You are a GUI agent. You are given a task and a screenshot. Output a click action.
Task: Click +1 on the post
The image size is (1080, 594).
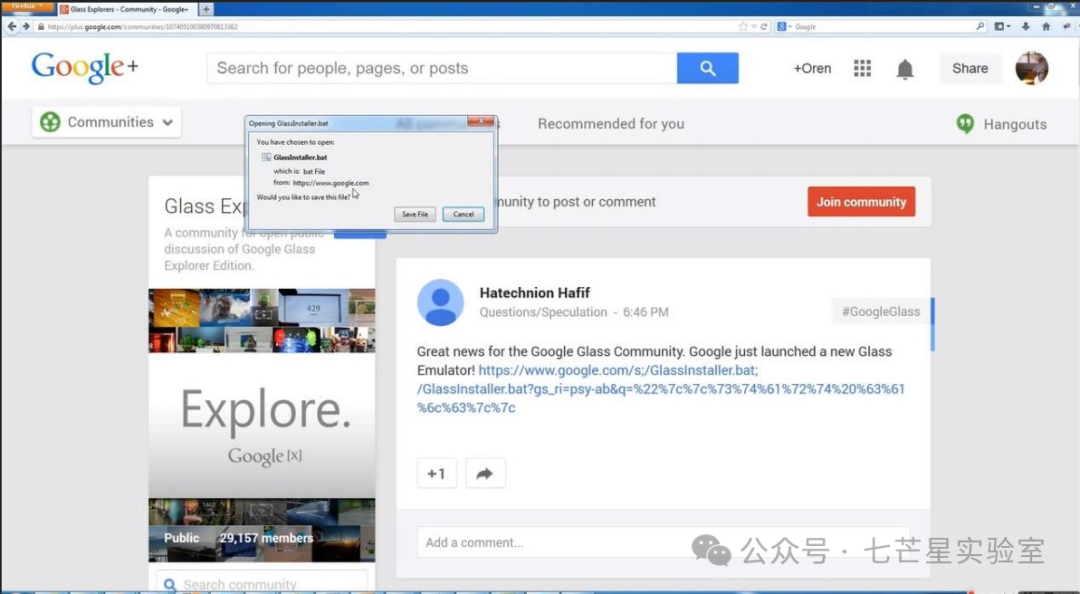click(437, 473)
